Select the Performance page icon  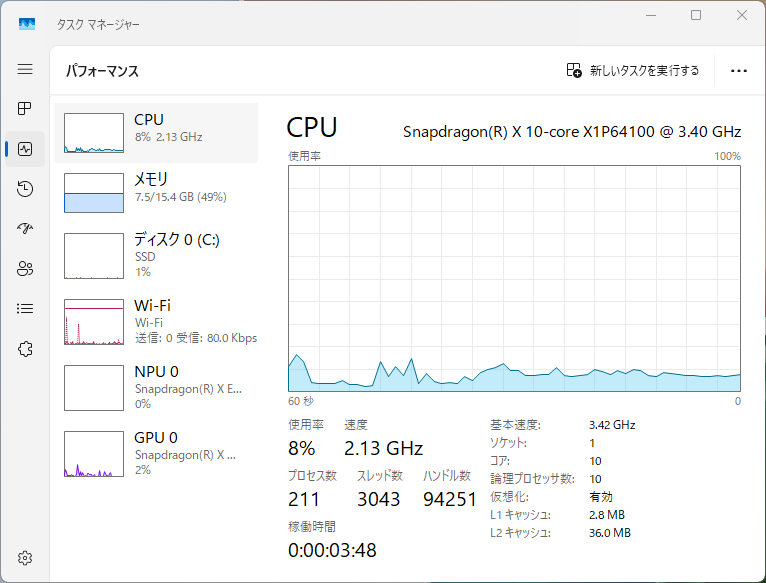coord(25,149)
